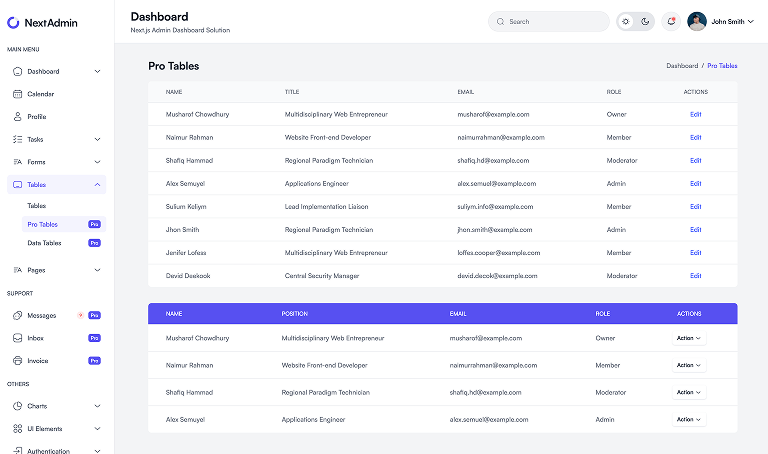Screen dimensions: 768x454
Task: Select the Tables submenu item
Action: pos(37,206)
